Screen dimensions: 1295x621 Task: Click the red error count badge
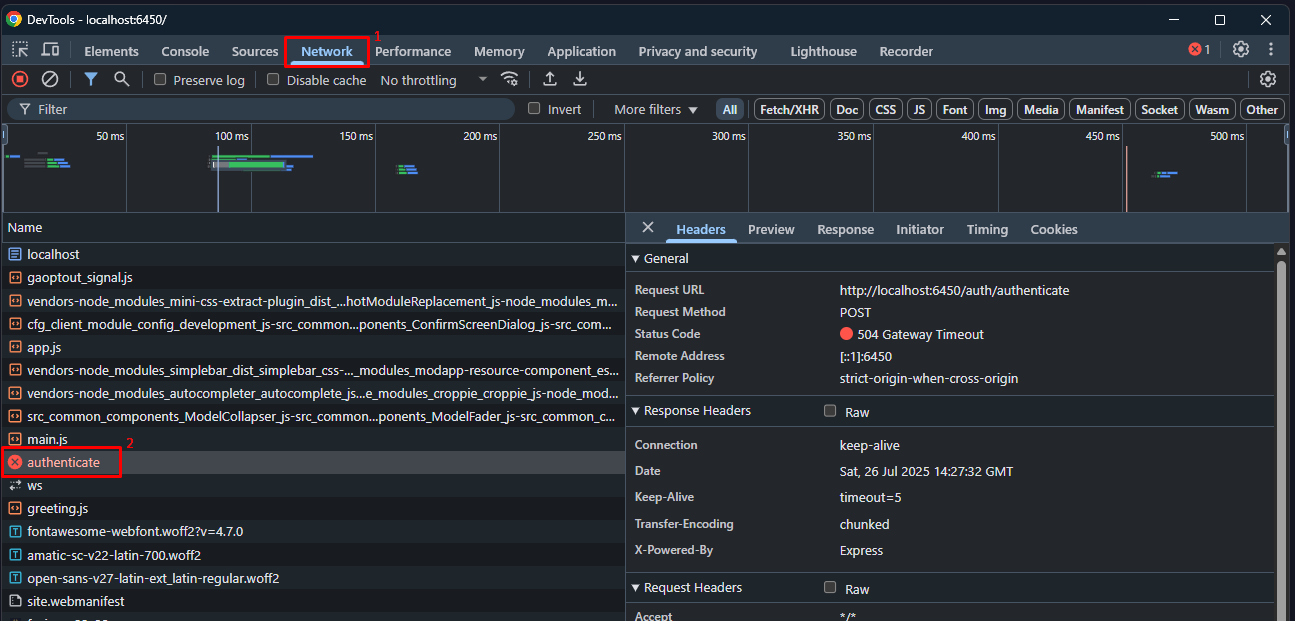click(x=1199, y=49)
